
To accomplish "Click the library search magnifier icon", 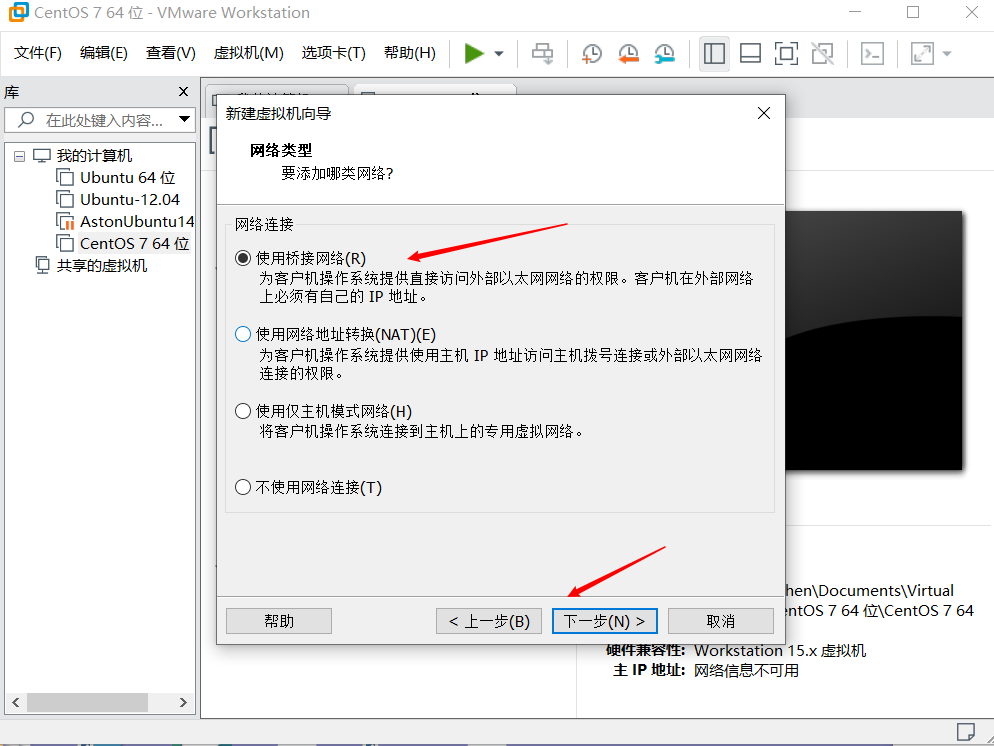I will [x=26, y=119].
